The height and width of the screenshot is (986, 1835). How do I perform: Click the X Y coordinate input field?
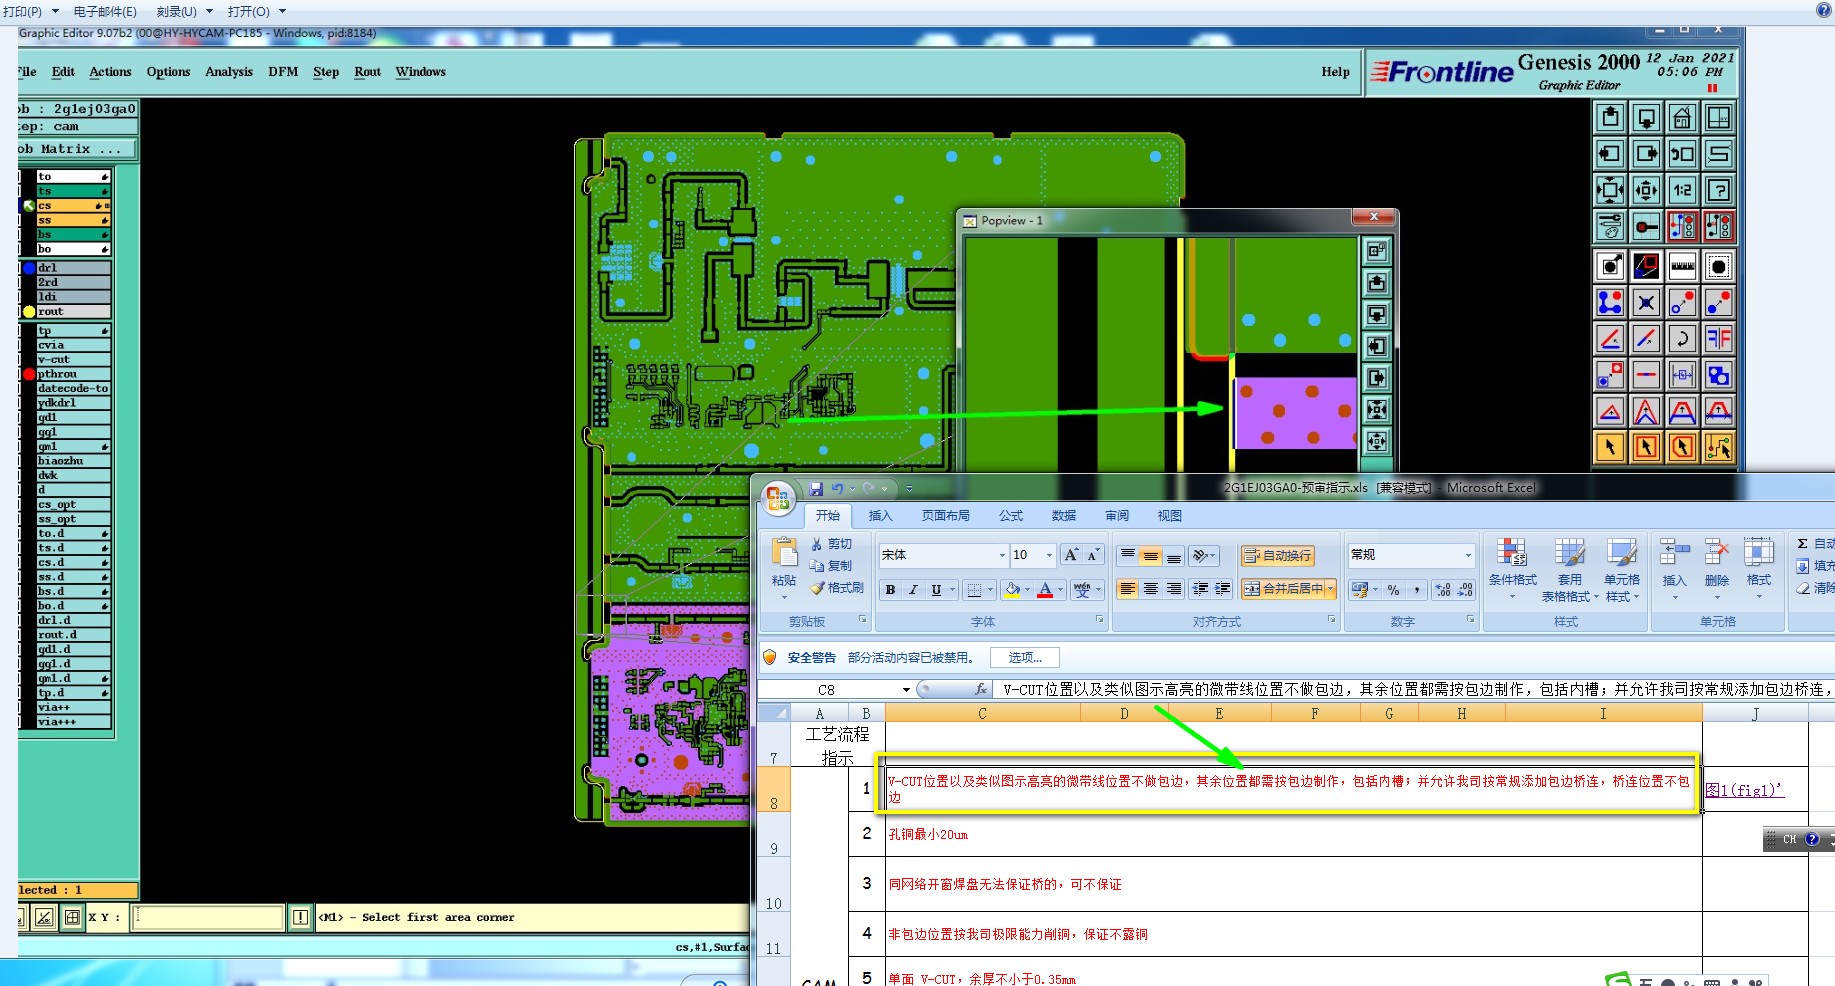point(209,917)
